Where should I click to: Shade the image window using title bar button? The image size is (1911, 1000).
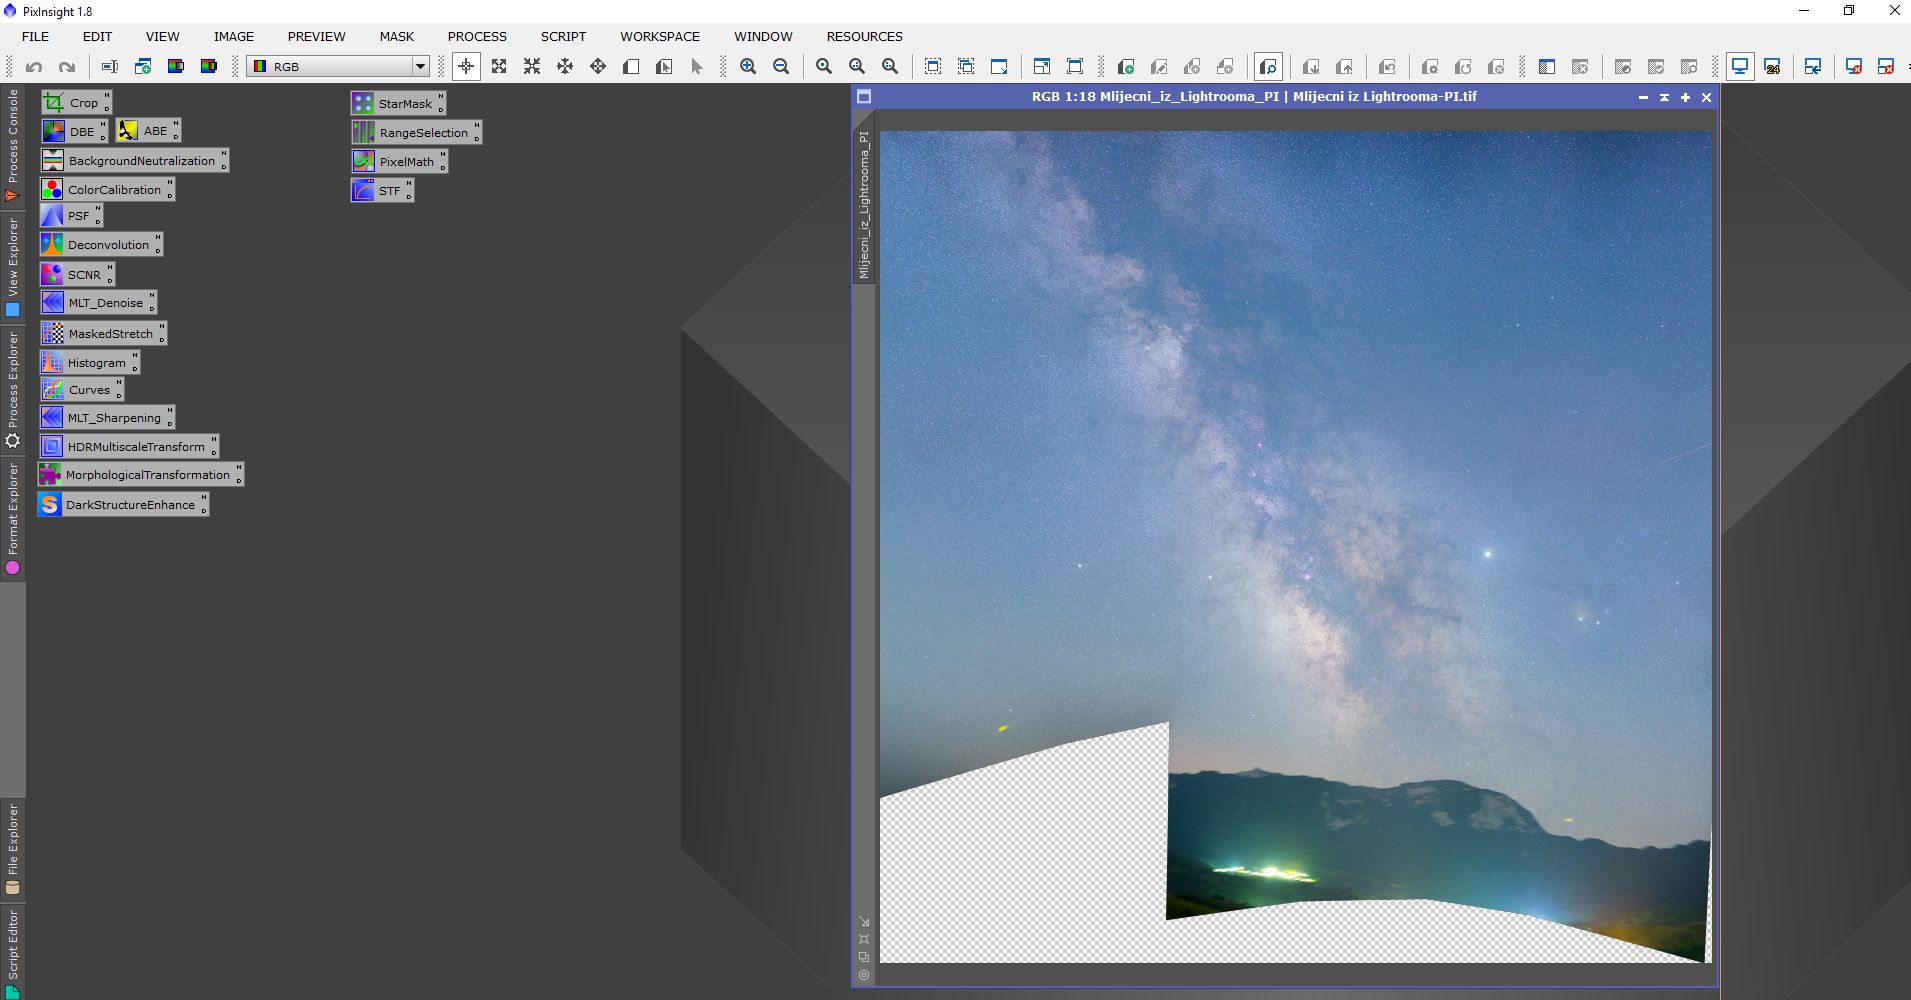[x=1664, y=97]
